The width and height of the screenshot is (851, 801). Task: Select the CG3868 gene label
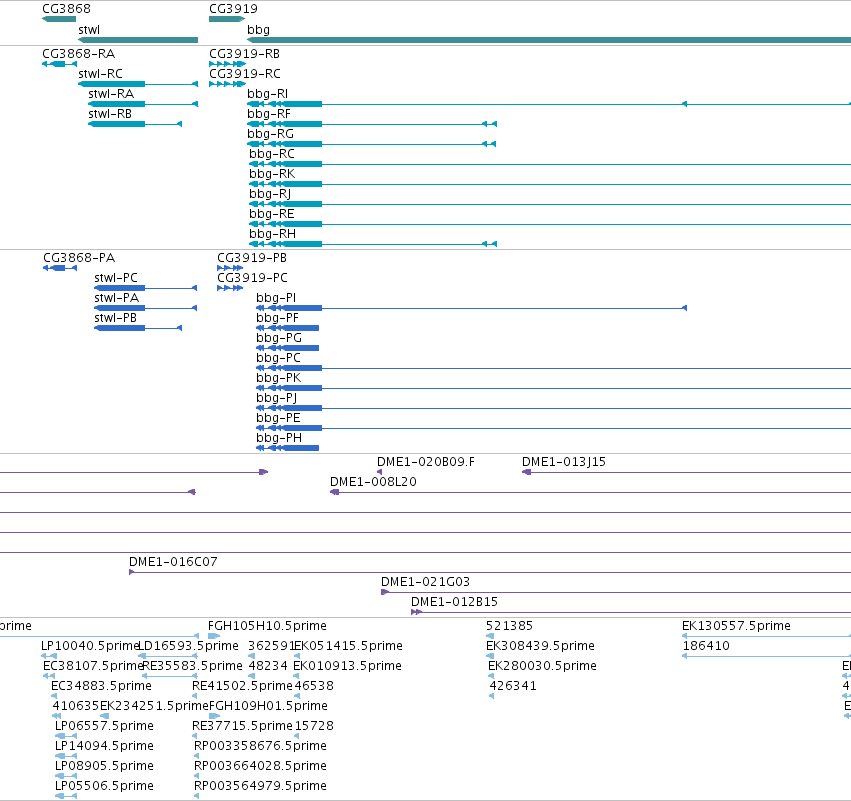[x=67, y=9]
